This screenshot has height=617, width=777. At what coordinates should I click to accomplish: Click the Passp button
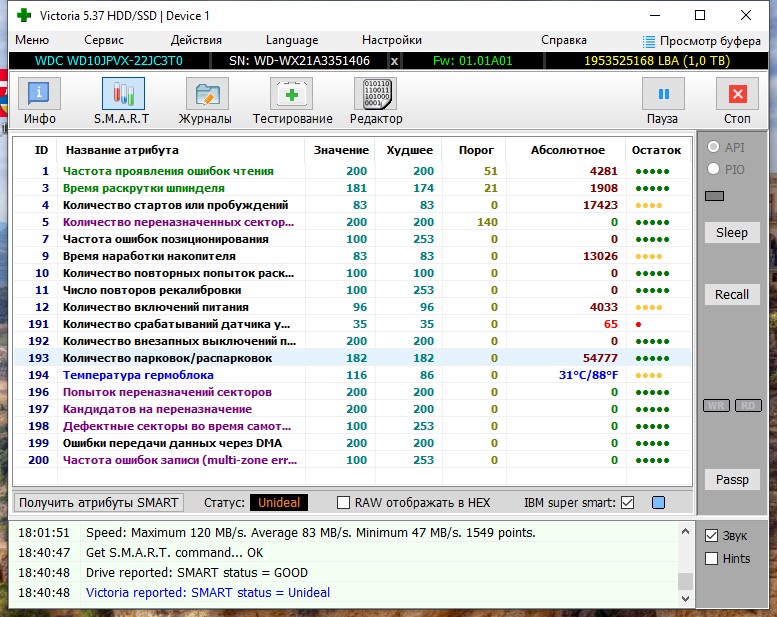click(x=732, y=480)
